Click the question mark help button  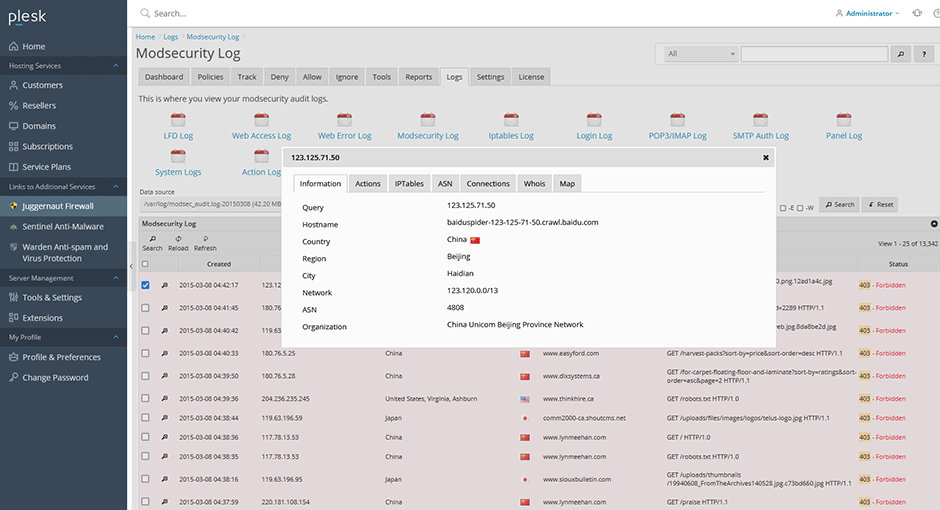924,54
